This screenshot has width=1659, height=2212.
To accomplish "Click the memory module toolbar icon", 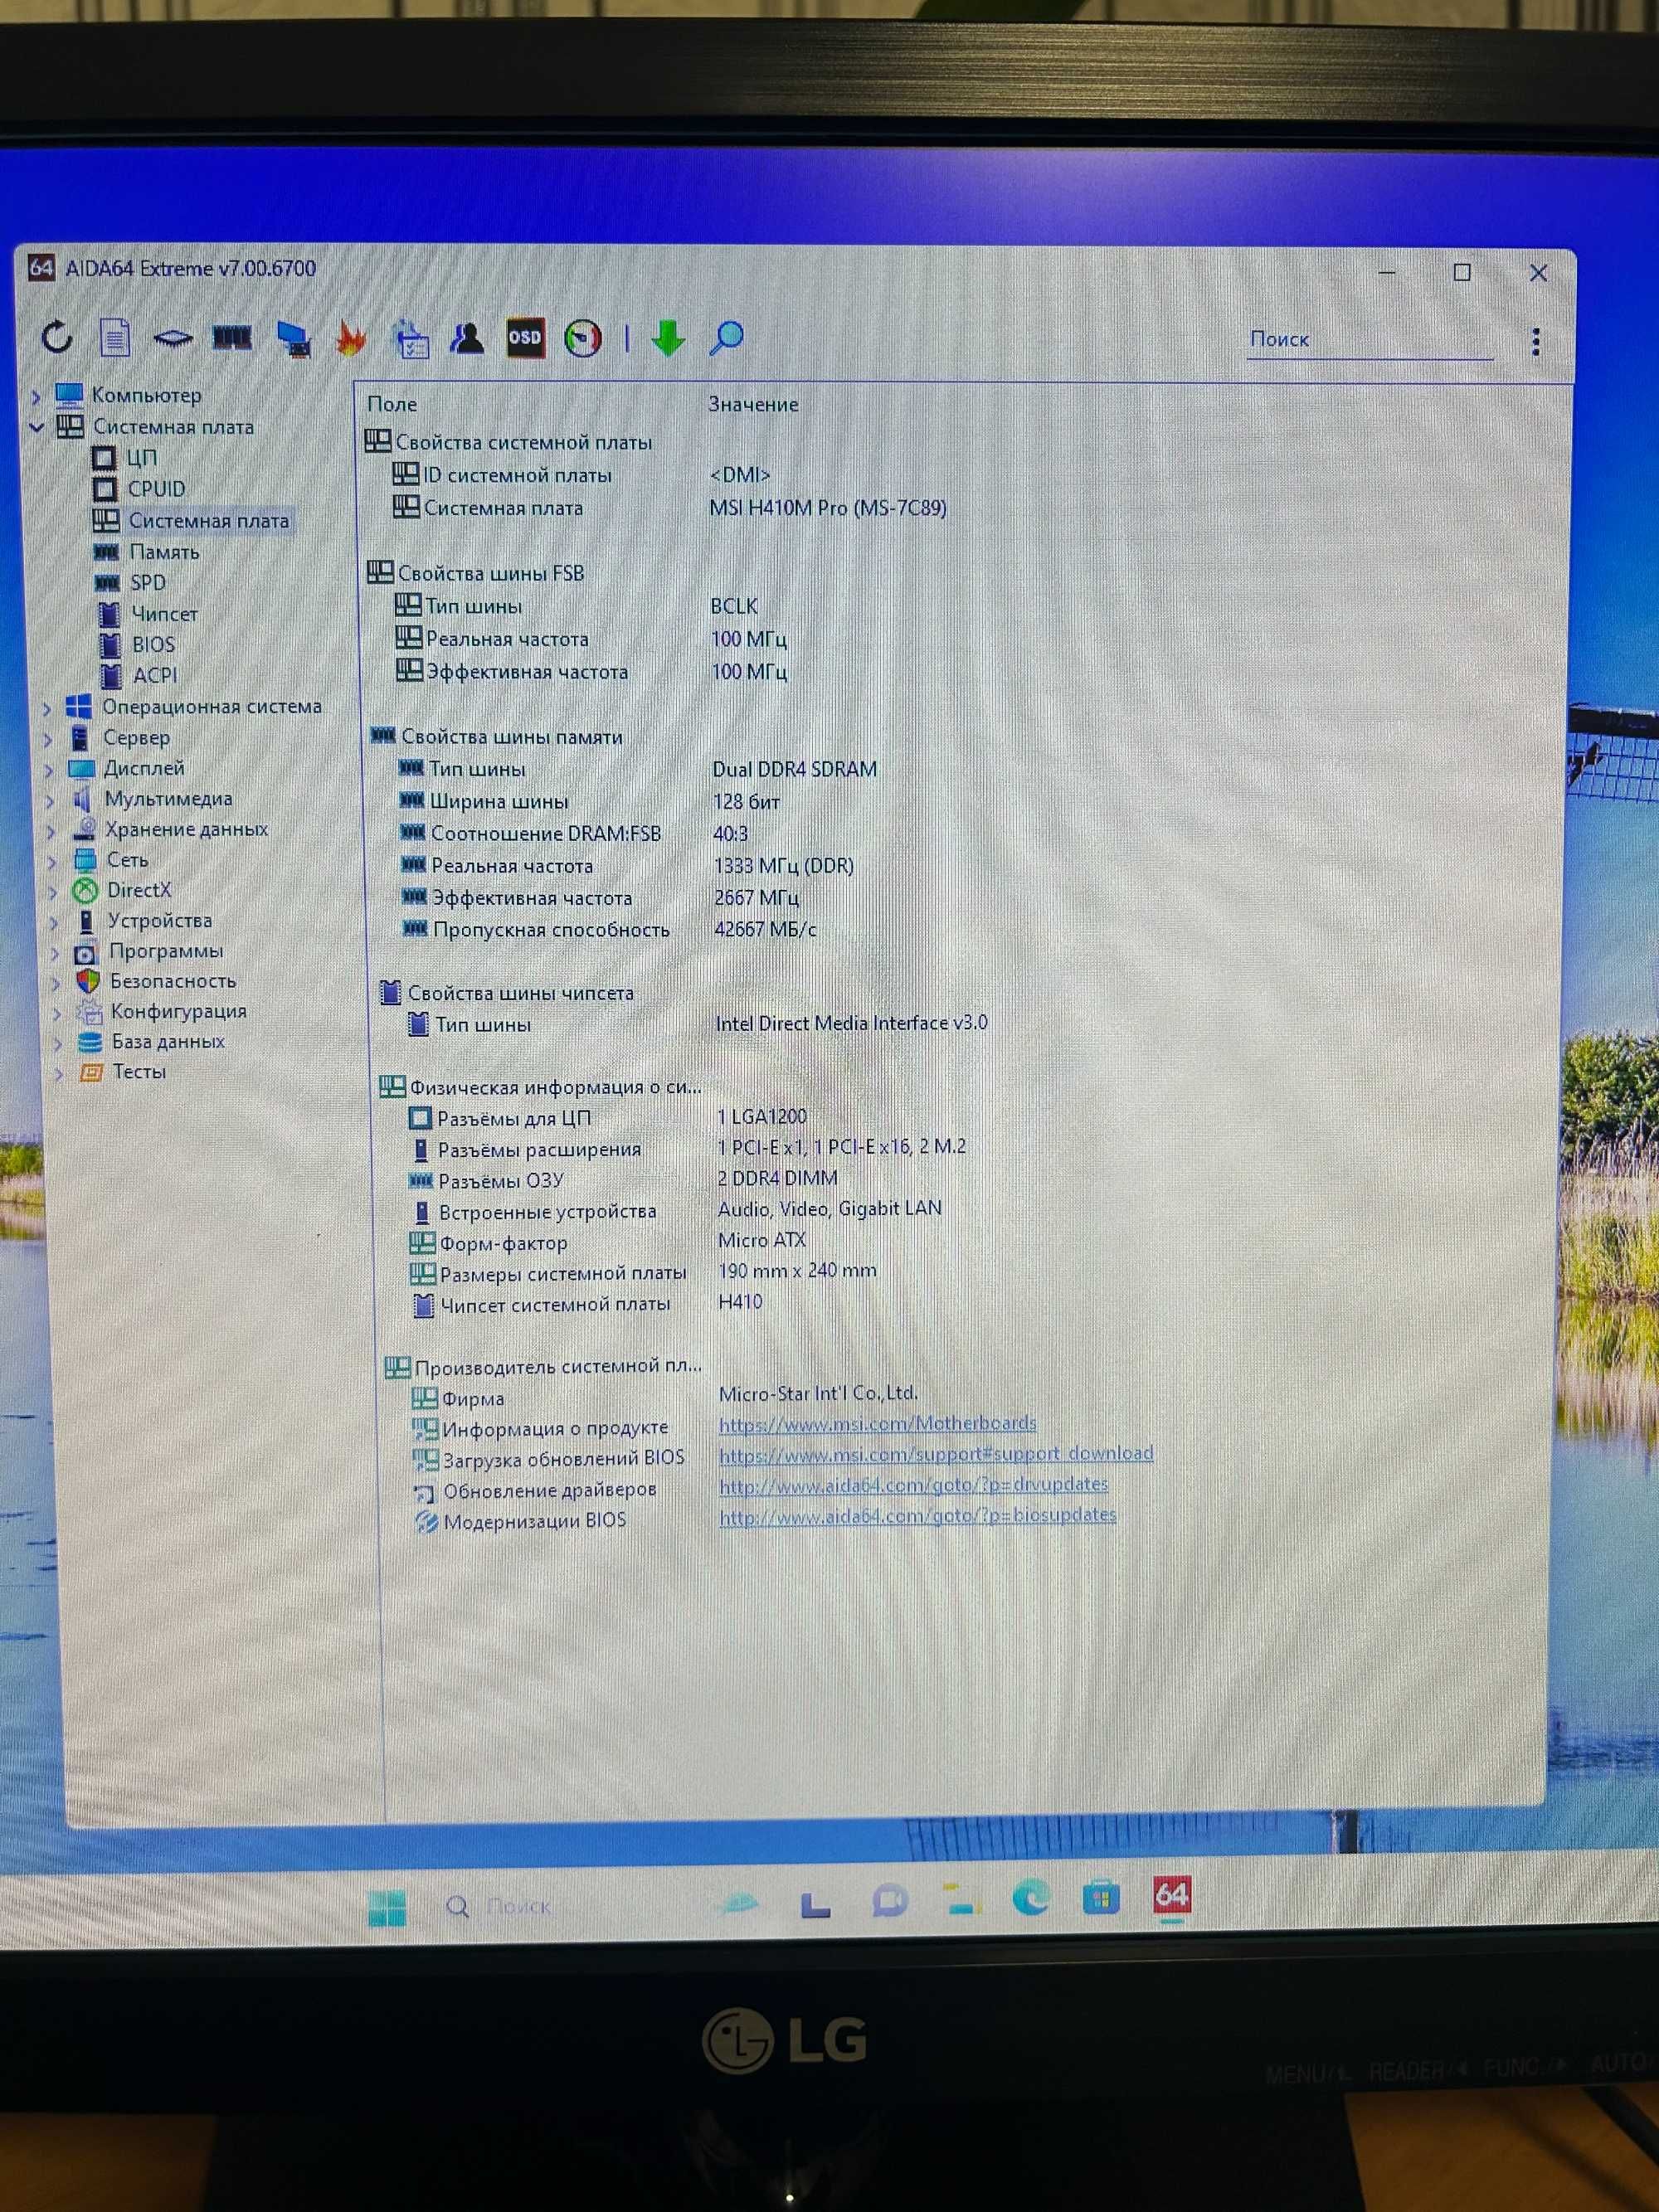I will pos(232,338).
